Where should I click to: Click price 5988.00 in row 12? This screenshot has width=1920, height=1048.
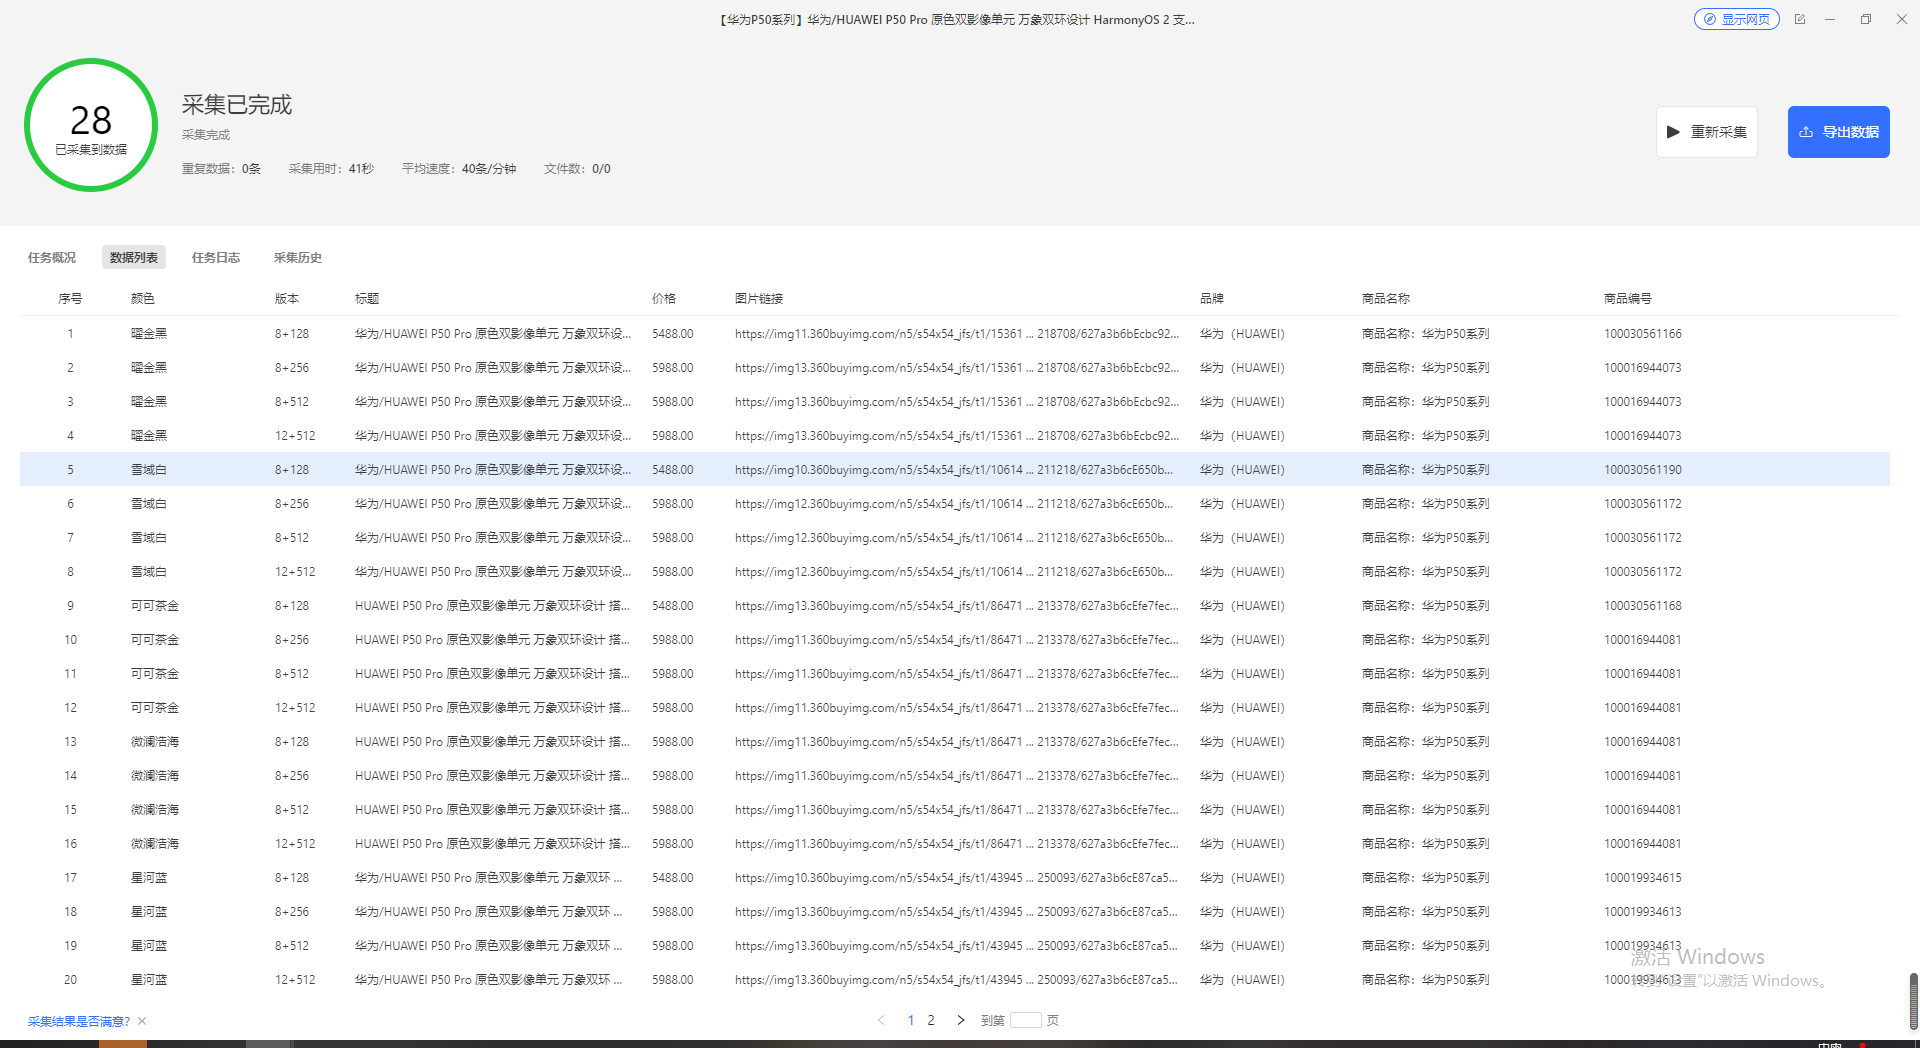pos(673,708)
